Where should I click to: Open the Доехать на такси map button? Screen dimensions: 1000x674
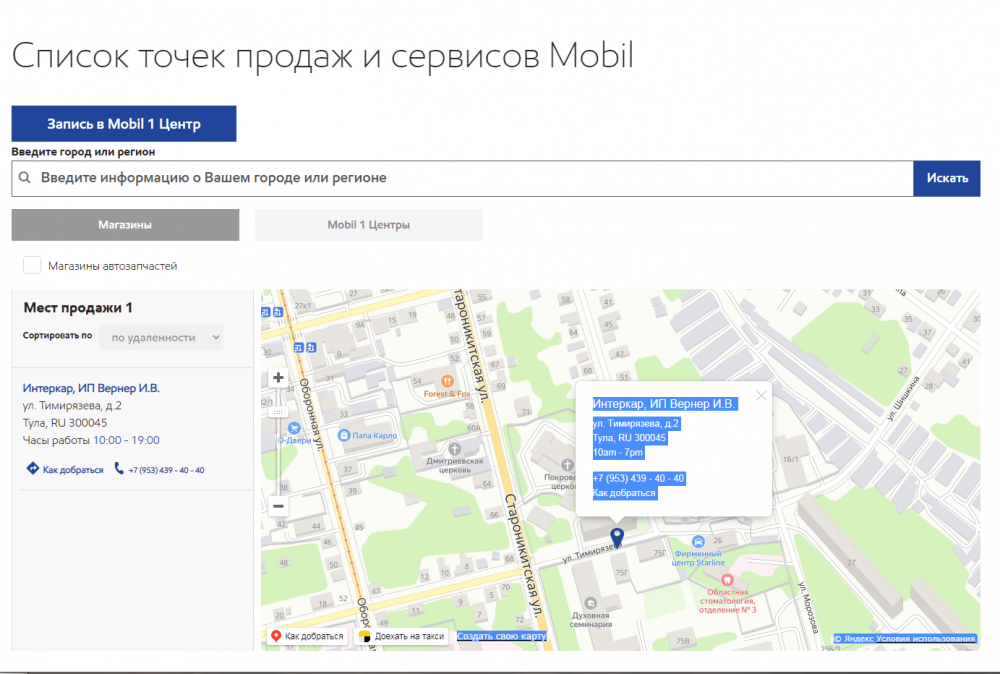click(x=401, y=636)
